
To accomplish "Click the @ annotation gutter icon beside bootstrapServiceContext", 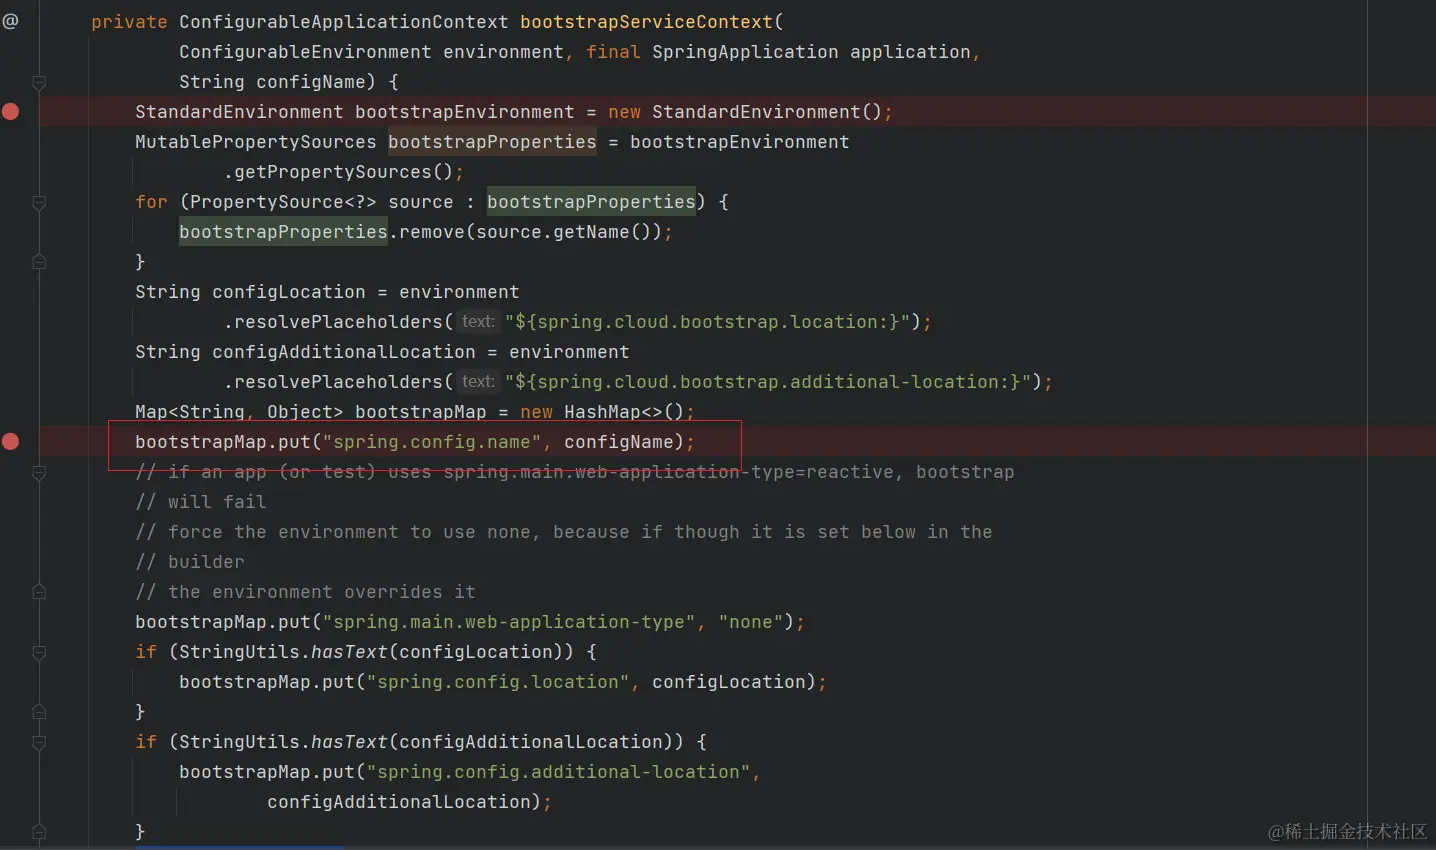I will 10,20.
